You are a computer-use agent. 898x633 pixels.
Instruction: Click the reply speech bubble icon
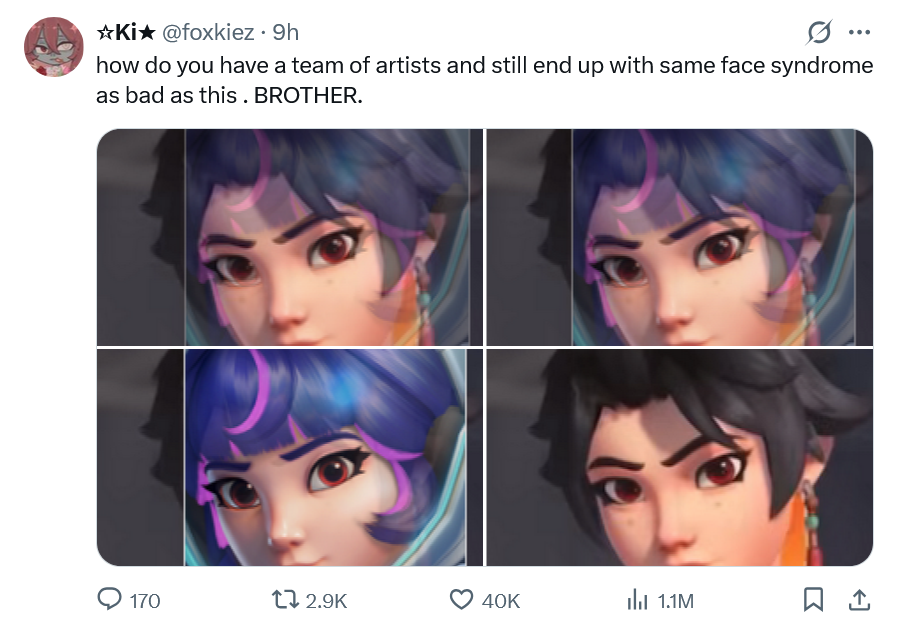(x=109, y=600)
